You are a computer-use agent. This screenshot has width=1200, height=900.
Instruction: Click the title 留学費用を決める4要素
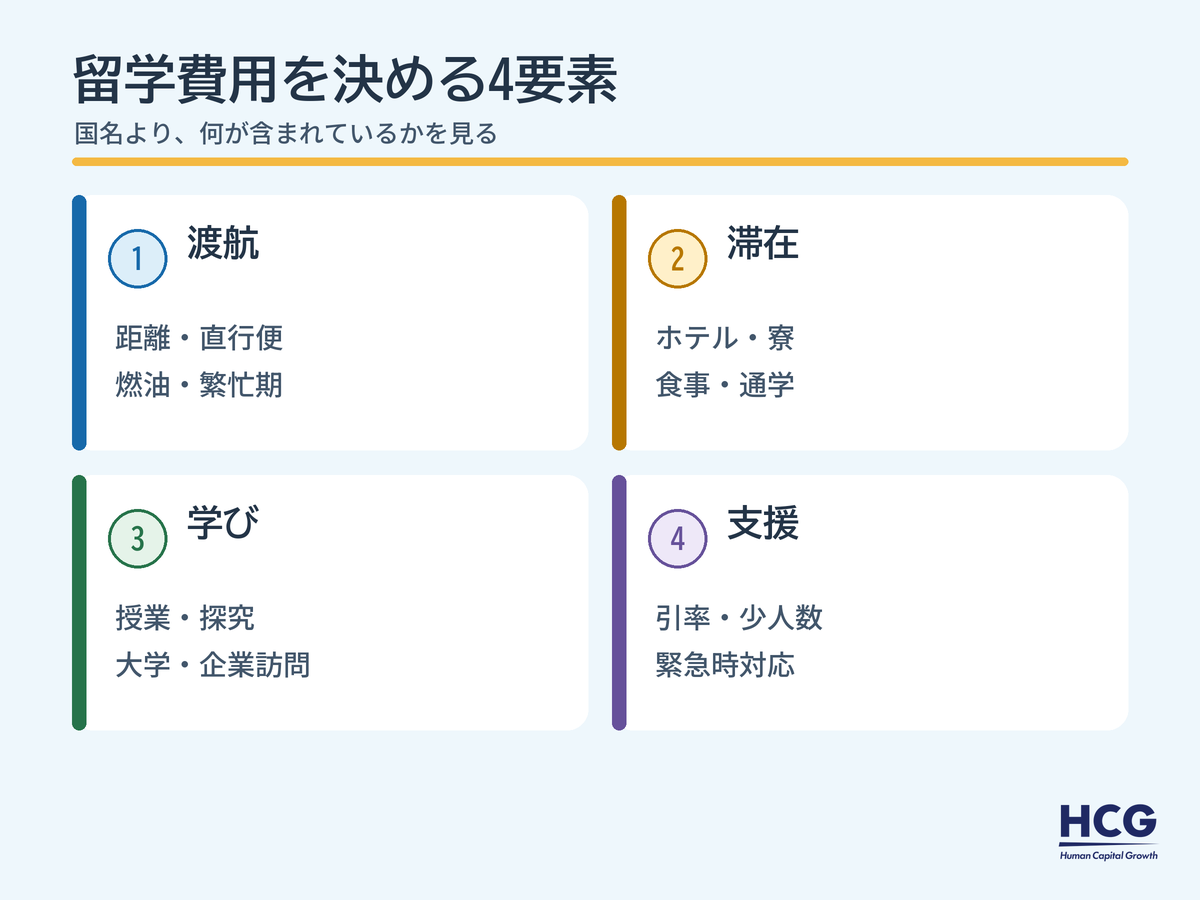pos(345,84)
